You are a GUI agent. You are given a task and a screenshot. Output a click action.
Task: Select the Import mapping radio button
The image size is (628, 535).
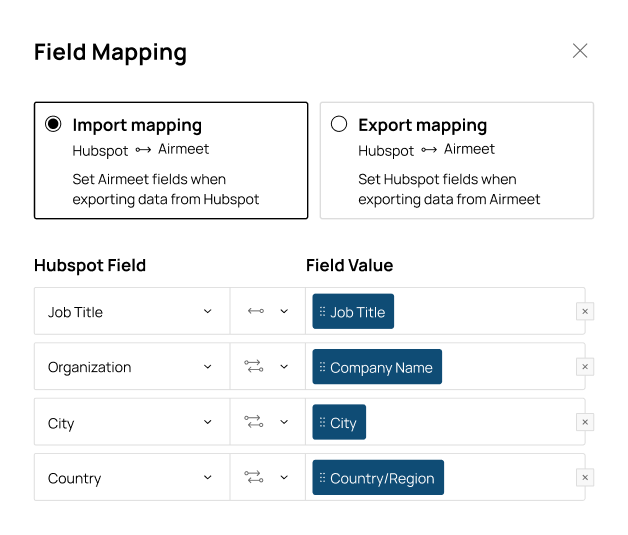click(53, 124)
